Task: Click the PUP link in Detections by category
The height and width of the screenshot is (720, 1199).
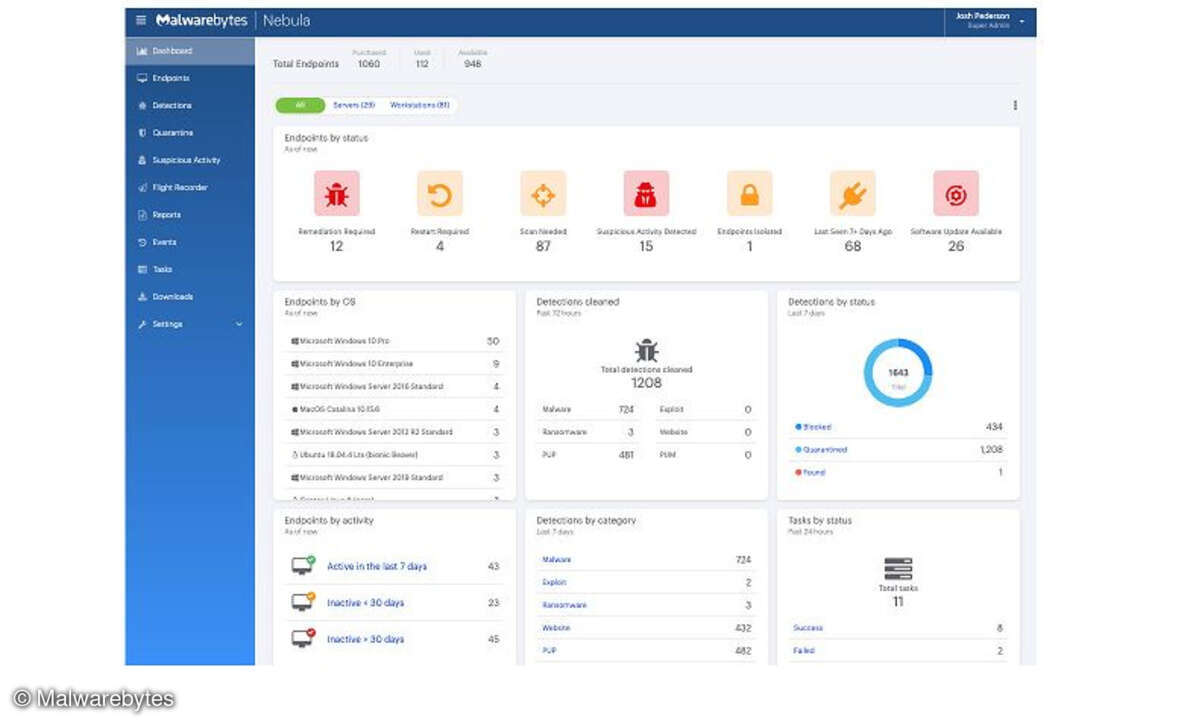Action: 548,651
